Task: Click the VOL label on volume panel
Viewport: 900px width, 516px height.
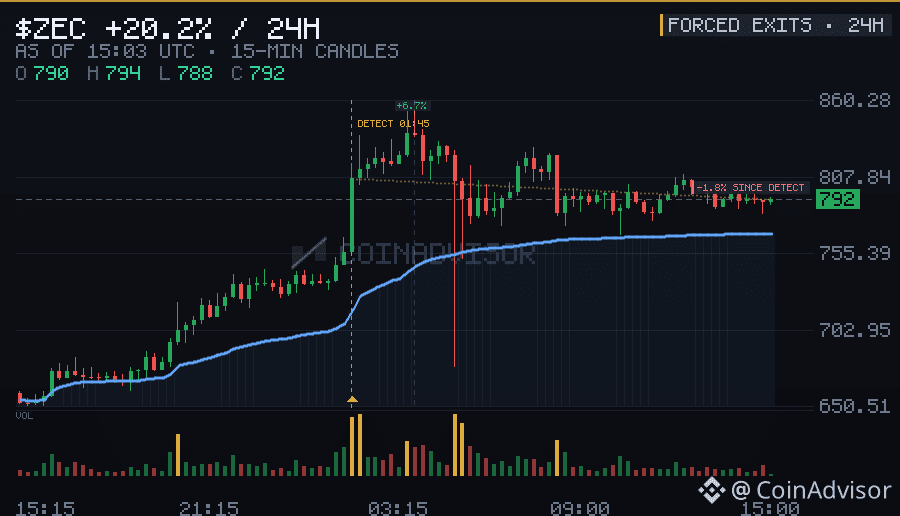Action: [24, 416]
